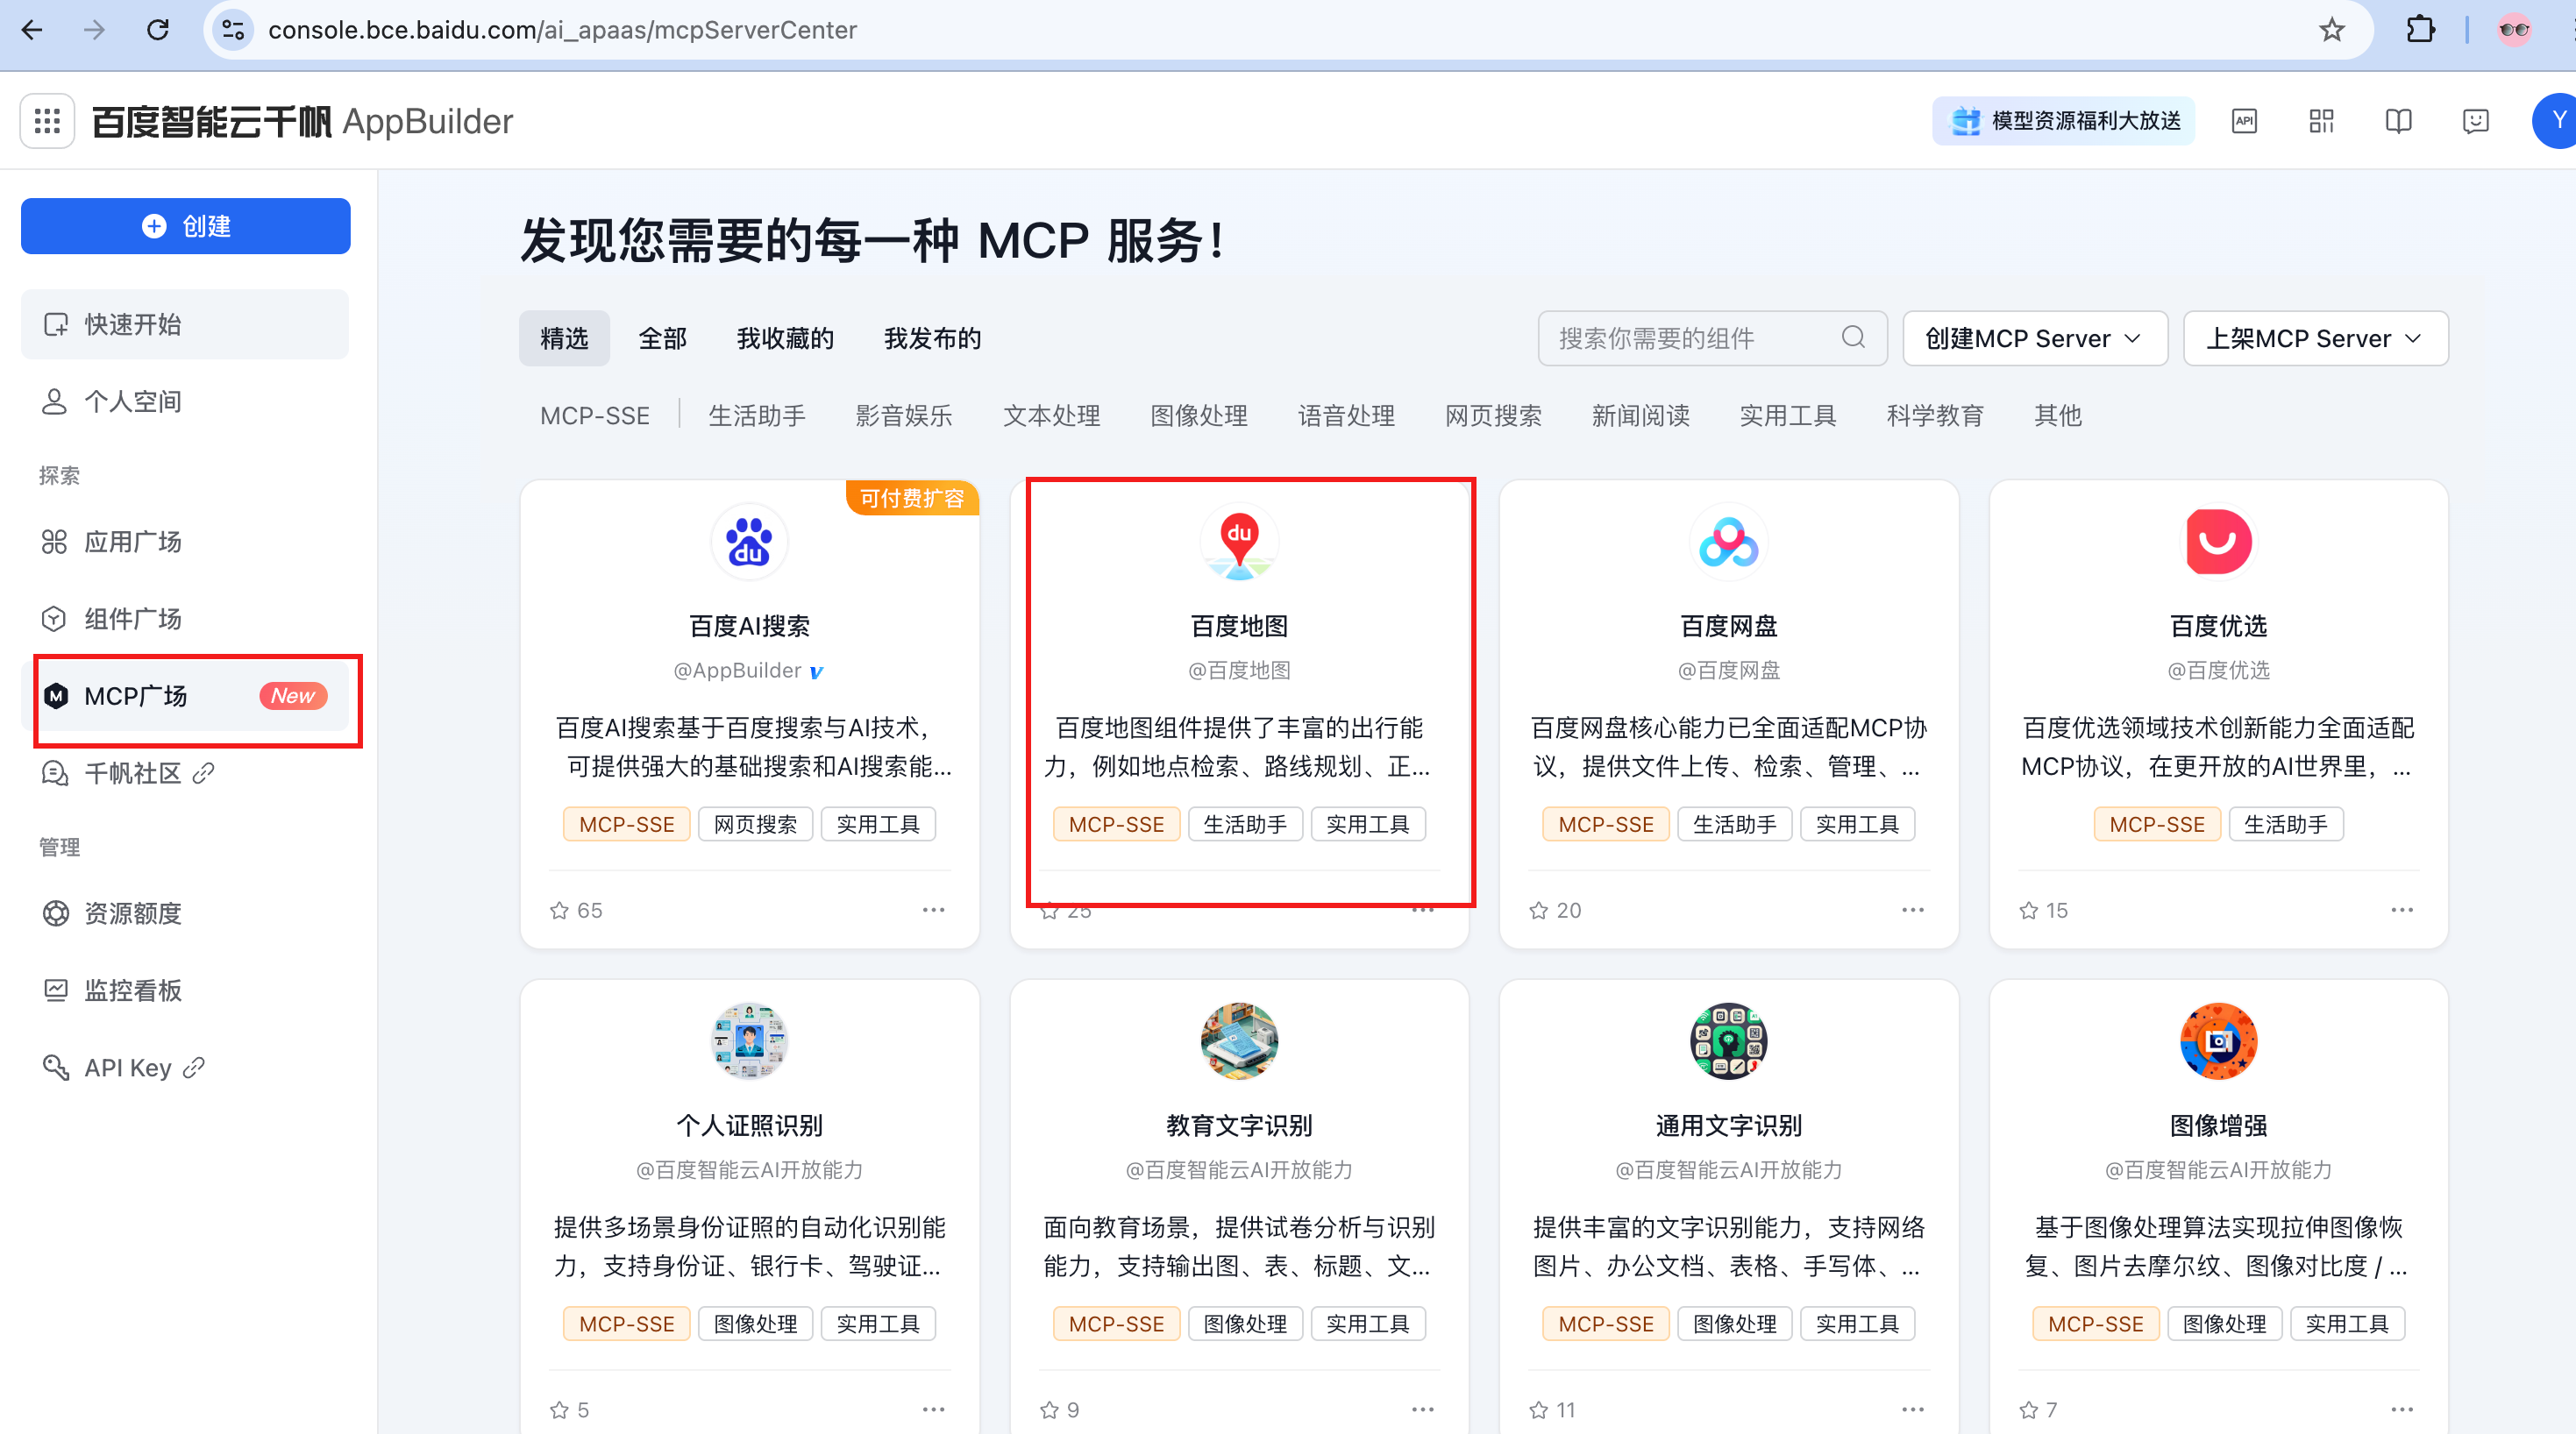Click the API icon in top header
Viewport: 2576px width, 1434px height.
(2244, 121)
